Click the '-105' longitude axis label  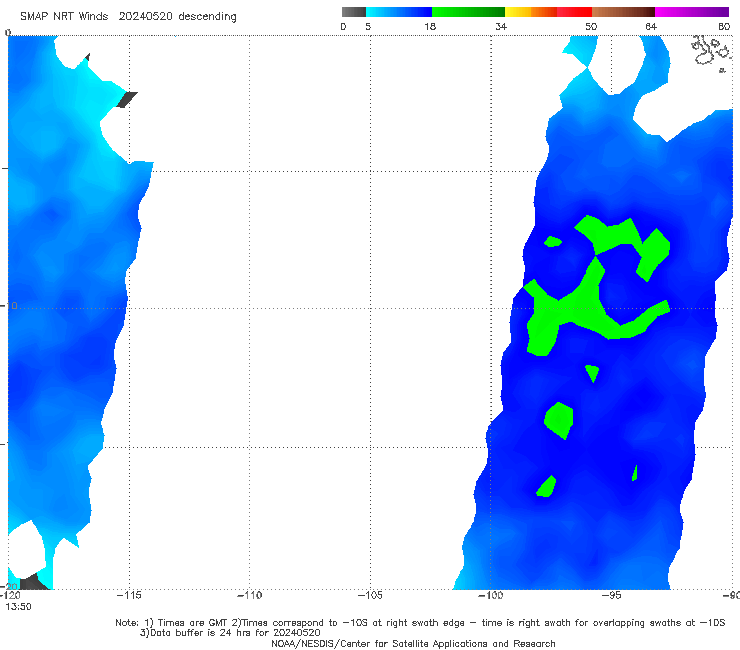[x=370, y=595]
